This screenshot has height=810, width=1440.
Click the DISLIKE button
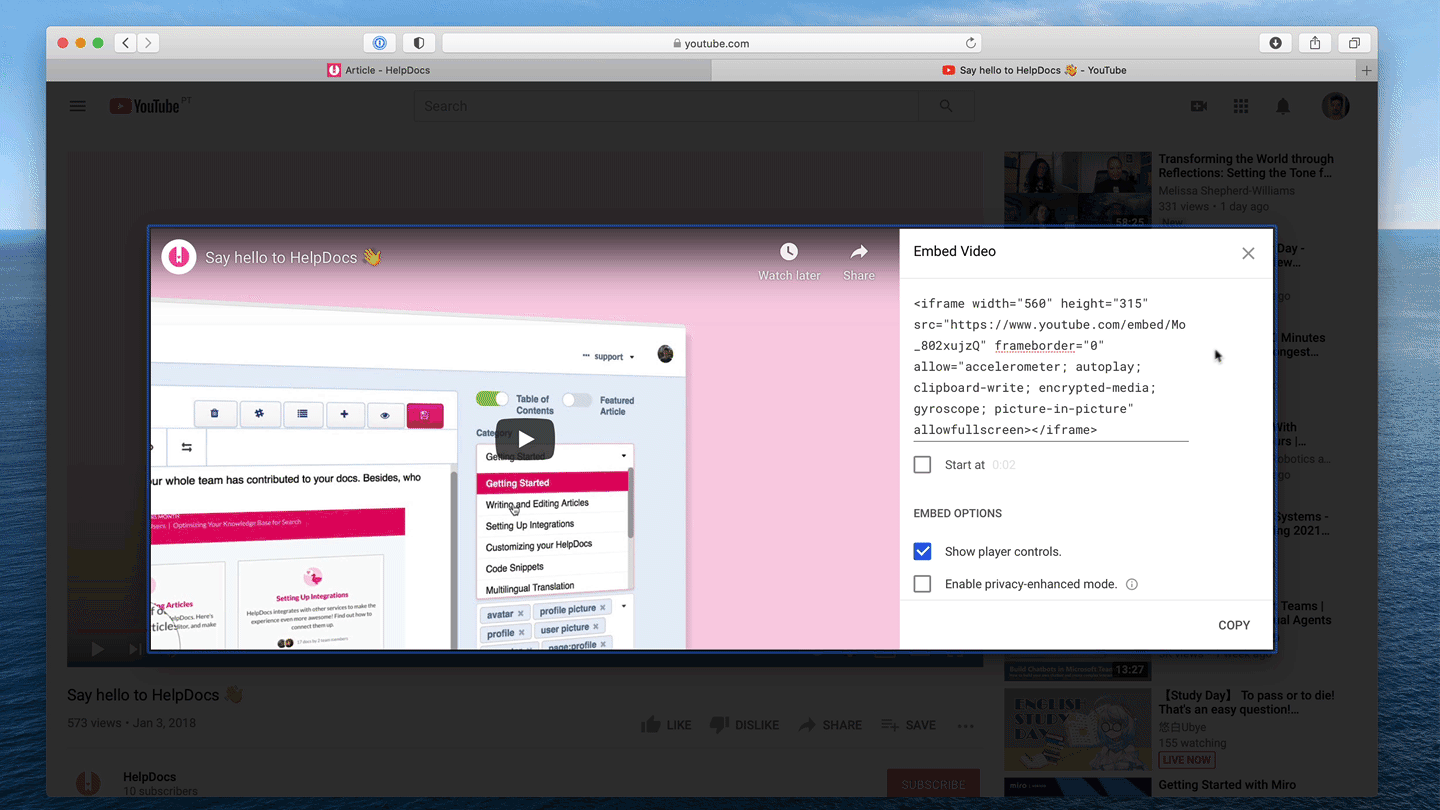point(744,725)
